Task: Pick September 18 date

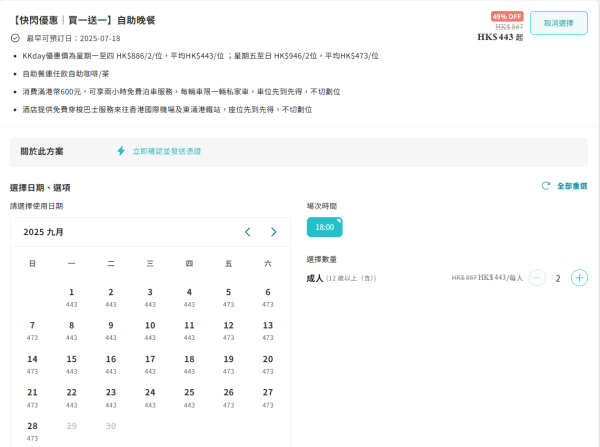Action: point(189,364)
